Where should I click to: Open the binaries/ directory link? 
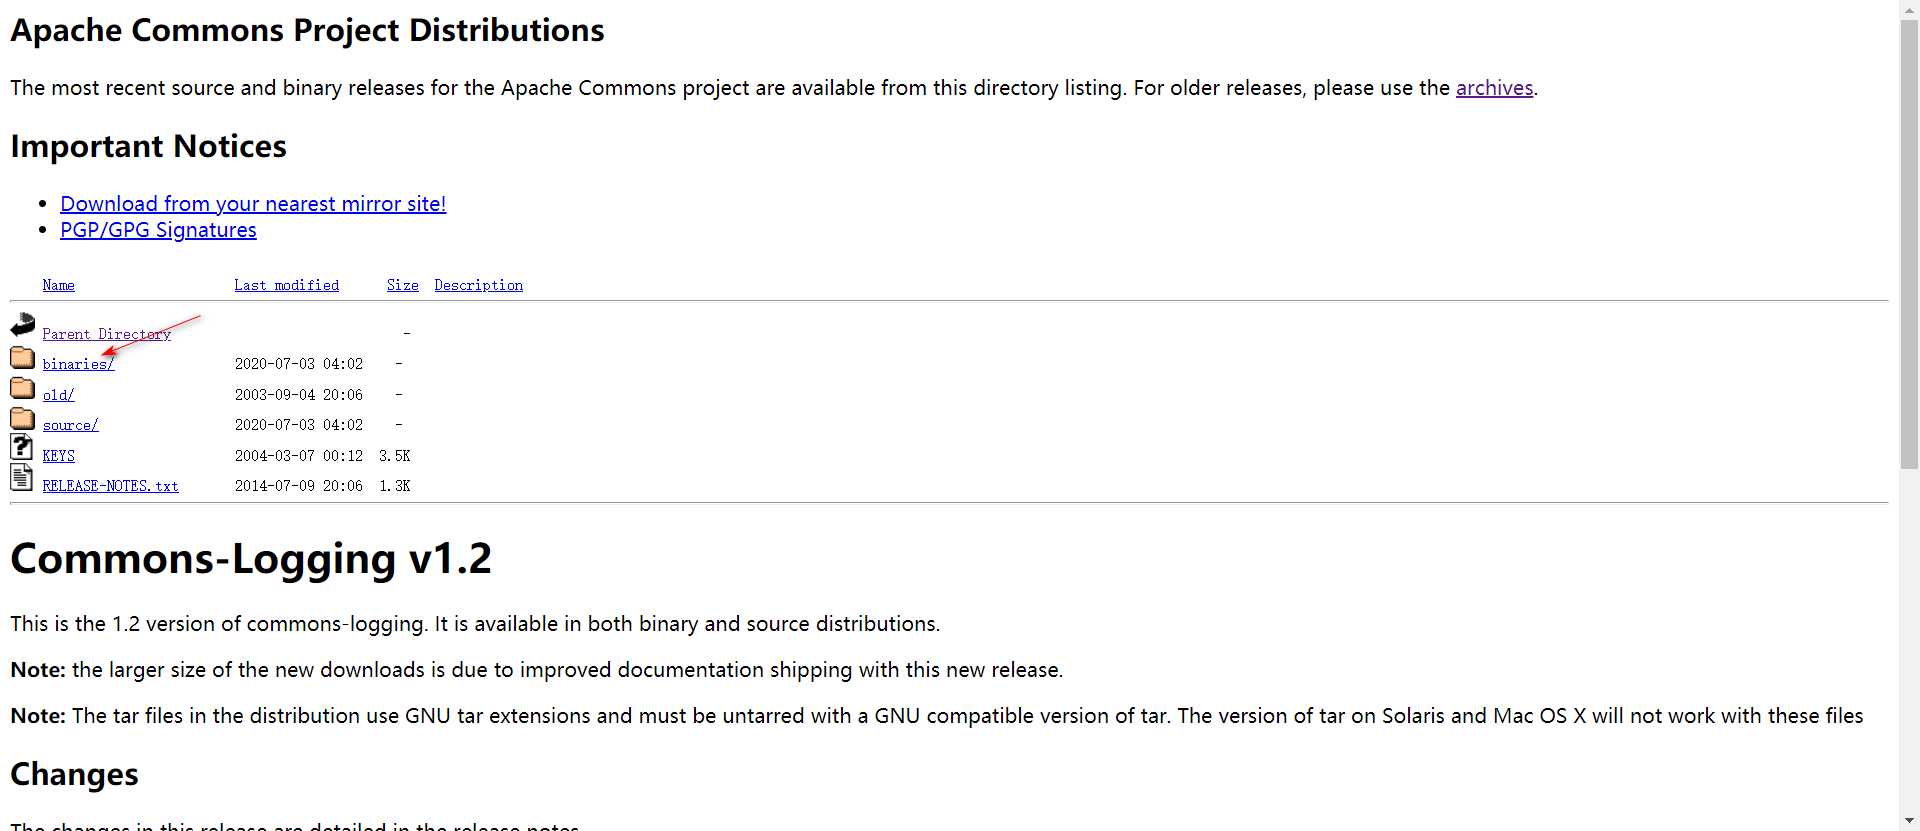coord(78,365)
